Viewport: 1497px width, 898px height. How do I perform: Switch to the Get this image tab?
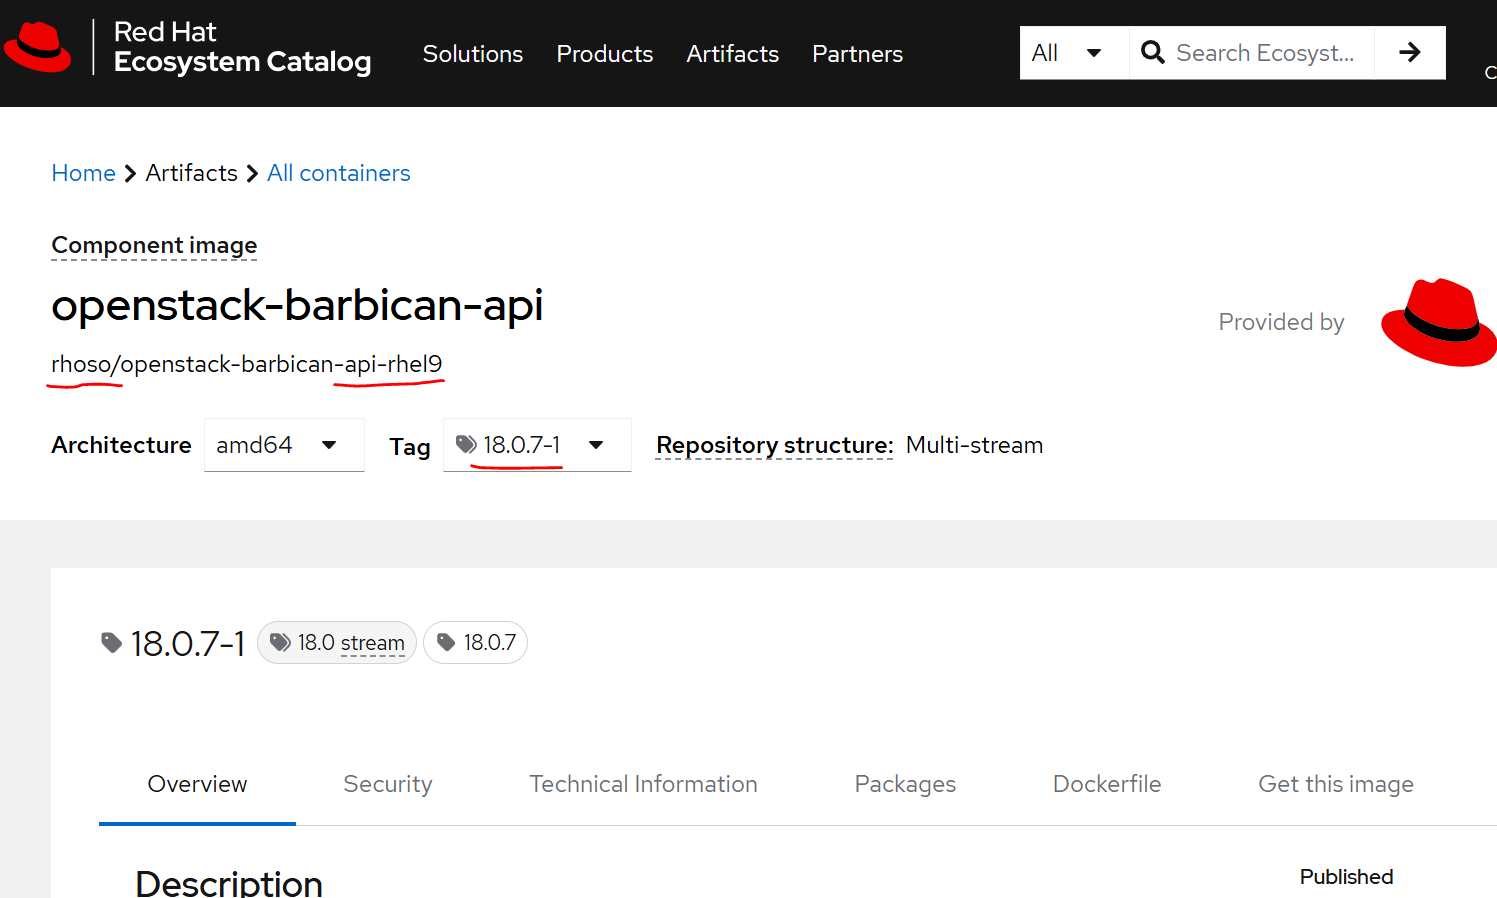[1335, 784]
